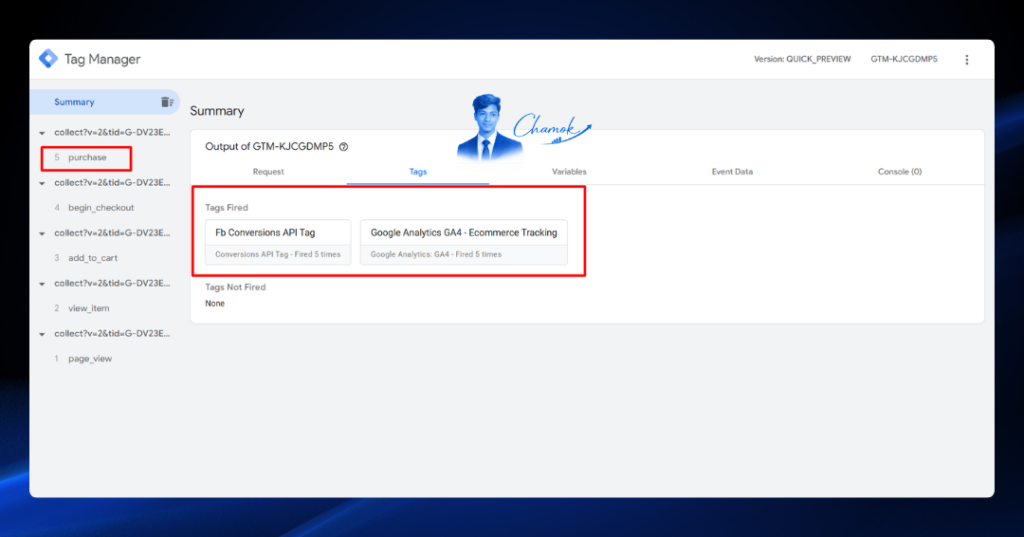Open Google Analytics GA4 Ecommerce Tracking tag card
Viewport: 1024px width, 537px height.
464,242
